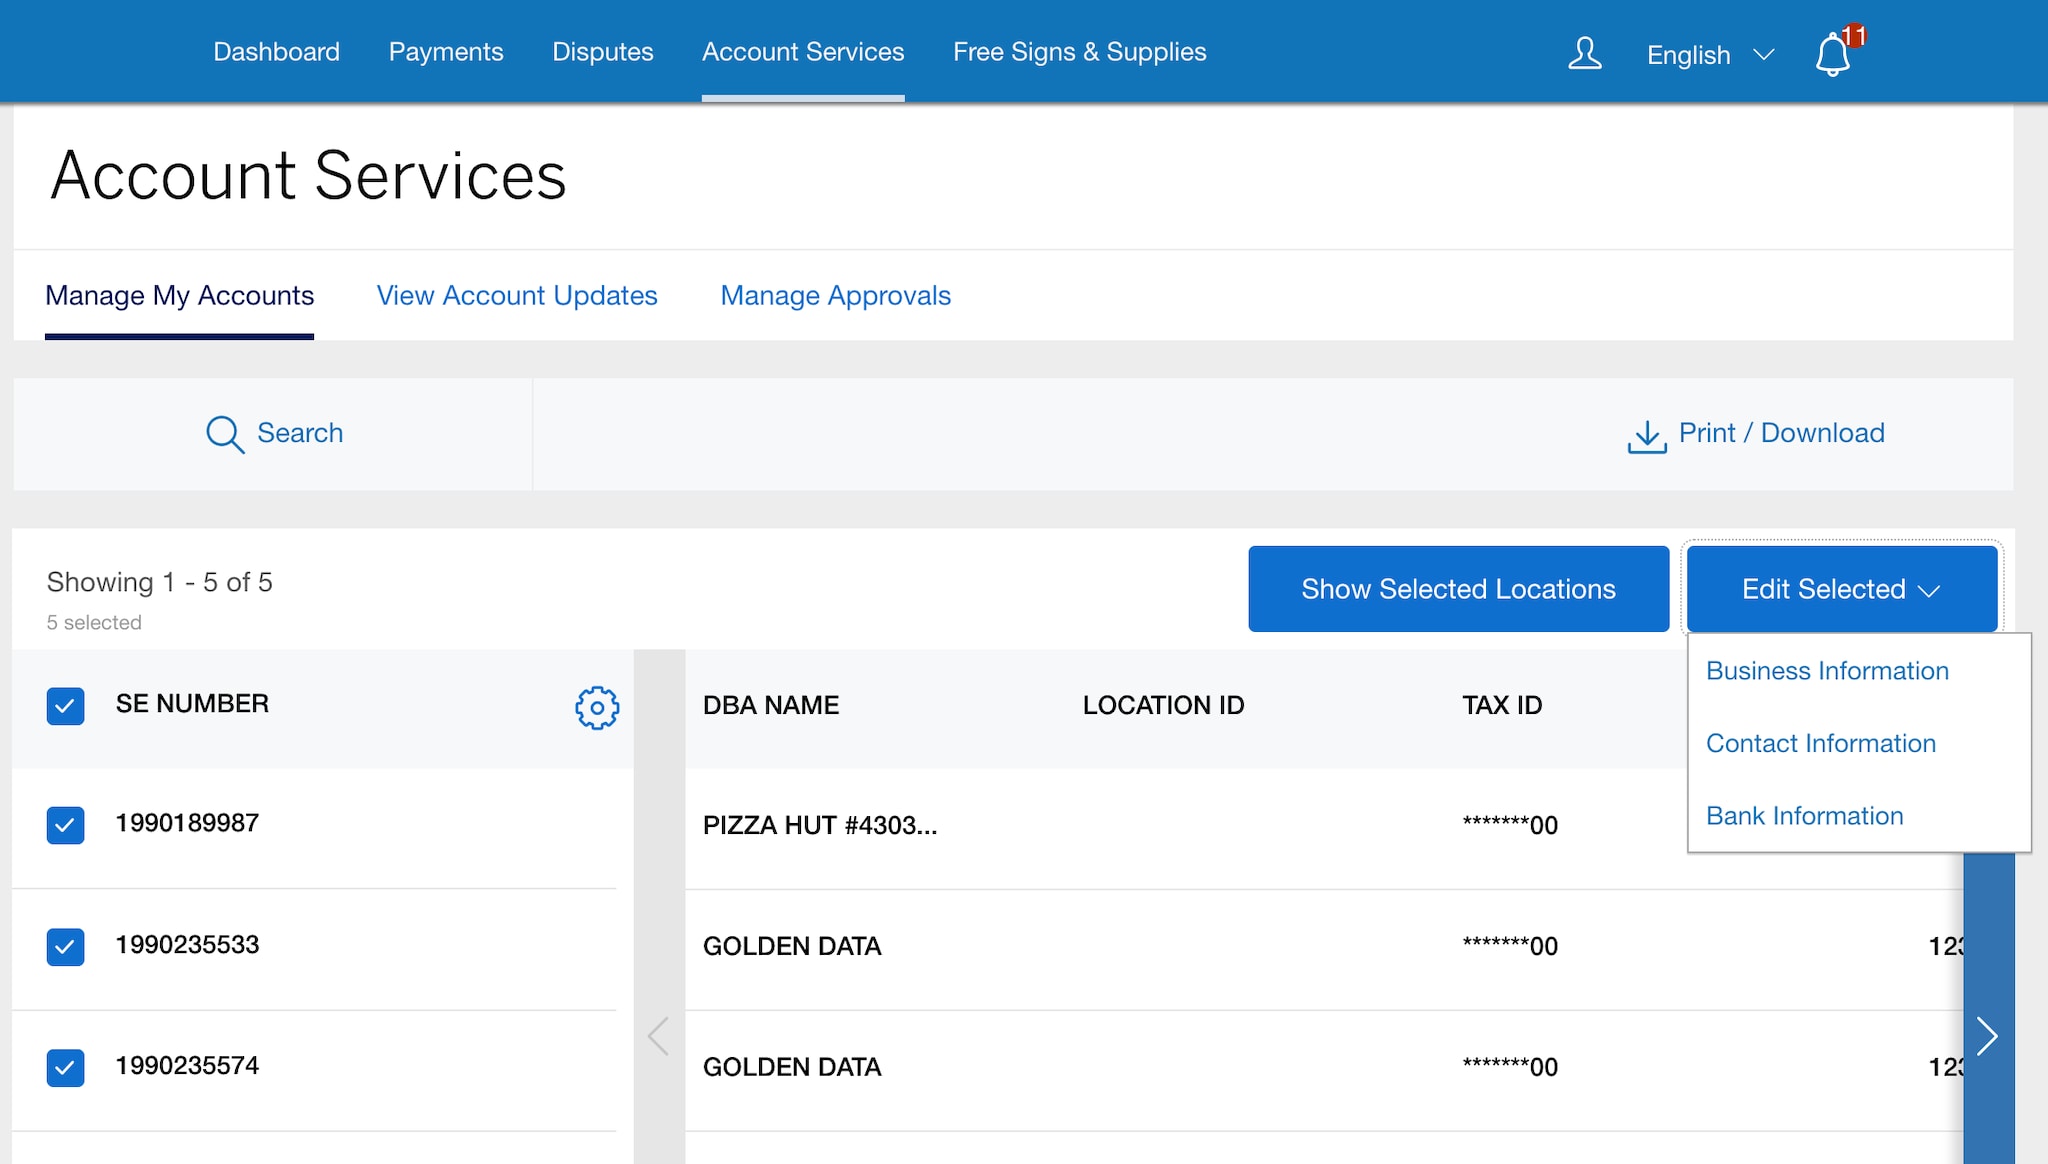Image resolution: width=2048 pixels, height=1164 pixels.
Task: Uncheck the checkbox for account 1990189987
Action: click(65, 825)
